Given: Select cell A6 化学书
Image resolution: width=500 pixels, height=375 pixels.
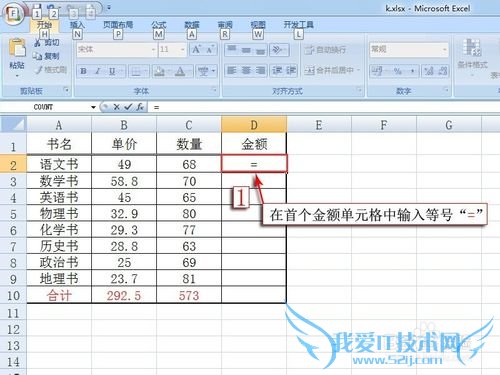Looking at the screenshot, I should coord(59,230).
